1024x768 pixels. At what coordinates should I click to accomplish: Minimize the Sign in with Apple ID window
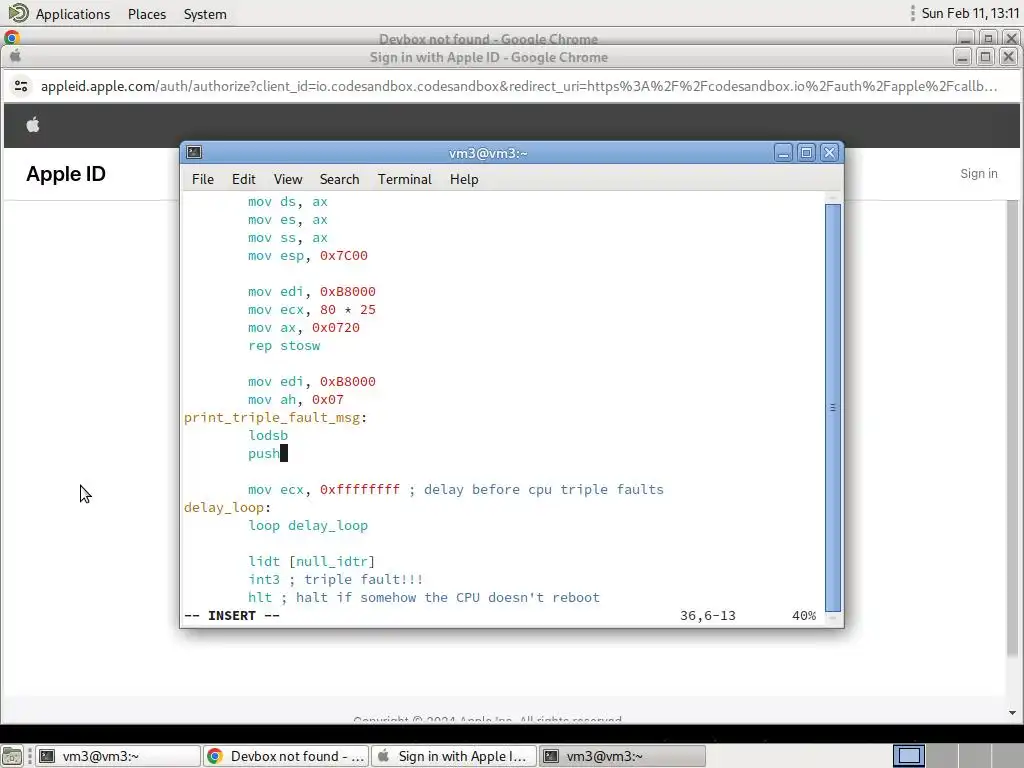click(x=962, y=57)
